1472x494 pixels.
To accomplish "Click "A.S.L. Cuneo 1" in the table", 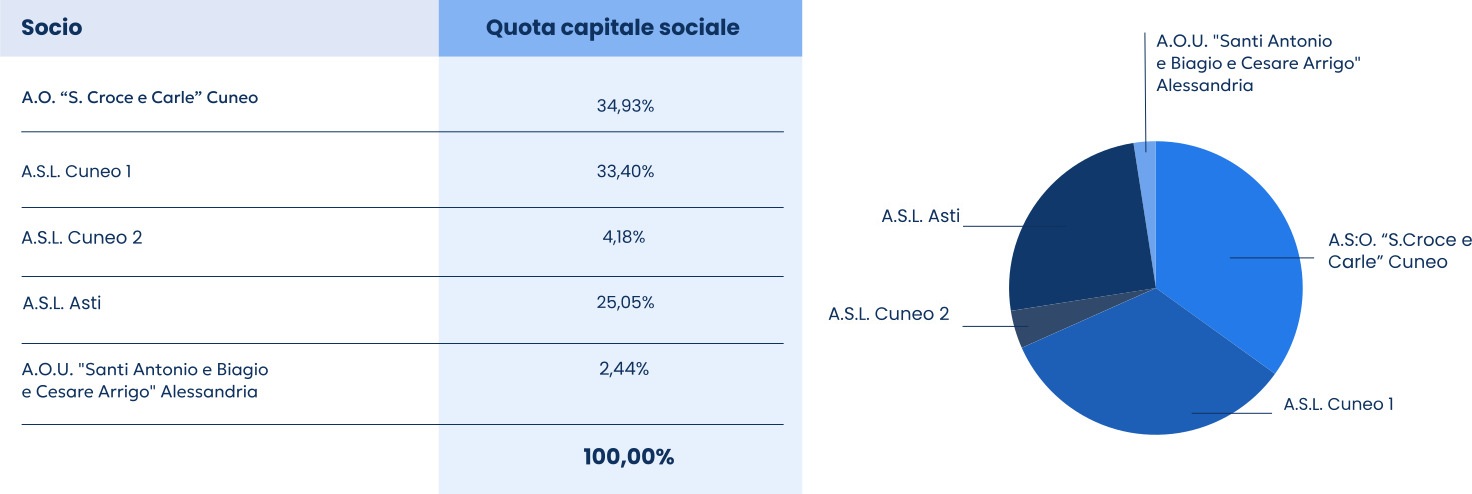I will tap(77, 171).
